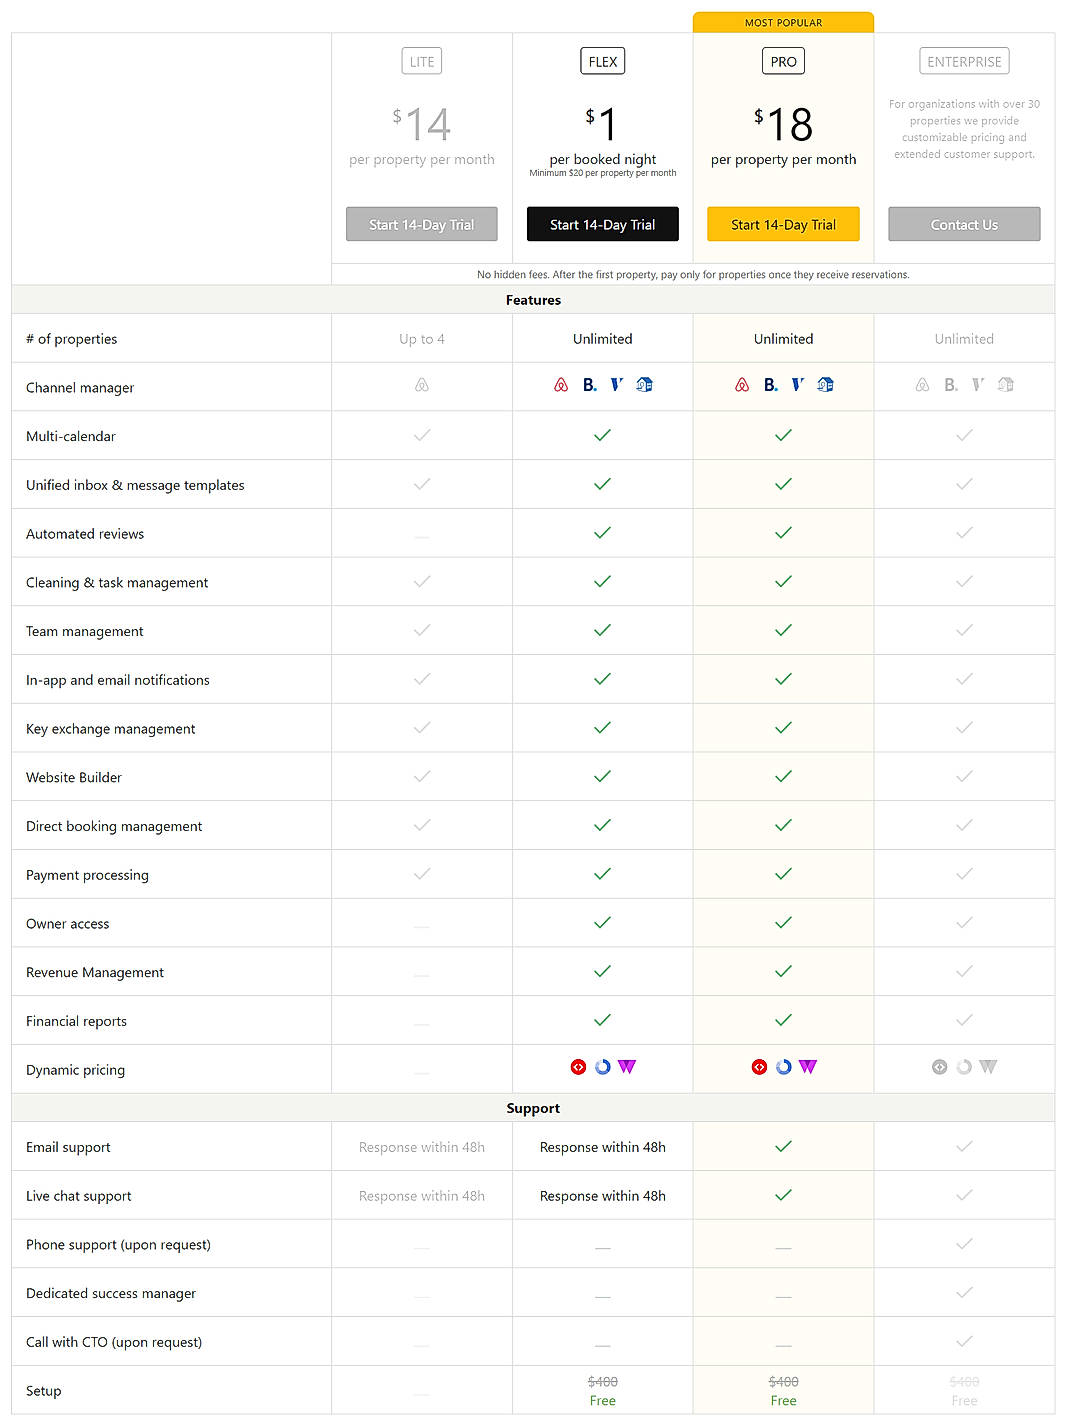Image resolution: width=1070 pixels, height=1426 pixels.
Task: Click the Agoda house icon in the Pro column
Action: 825,384
